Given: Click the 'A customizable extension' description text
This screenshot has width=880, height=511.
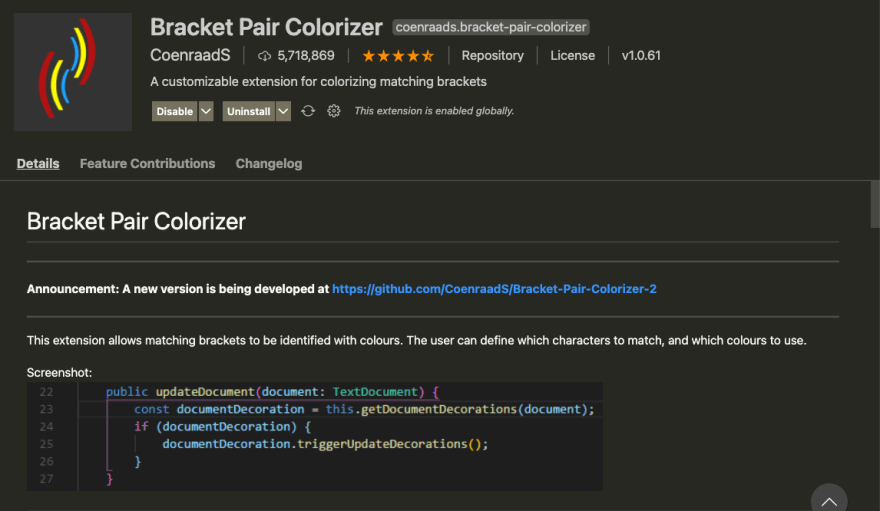Looking at the screenshot, I should (318, 82).
